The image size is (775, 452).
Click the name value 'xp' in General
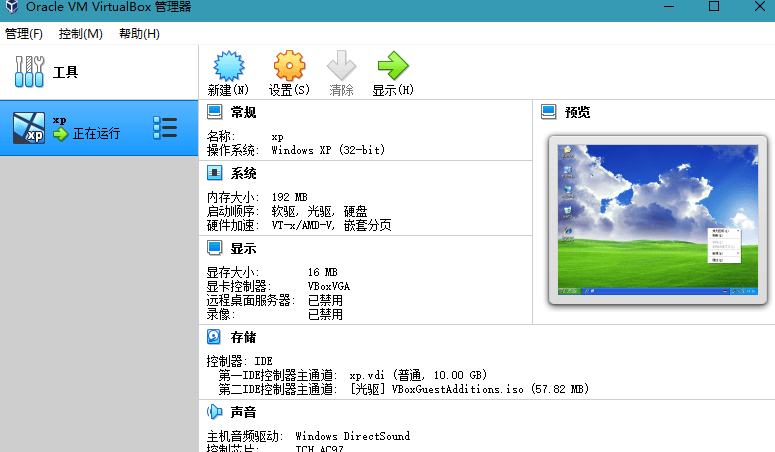point(277,136)
